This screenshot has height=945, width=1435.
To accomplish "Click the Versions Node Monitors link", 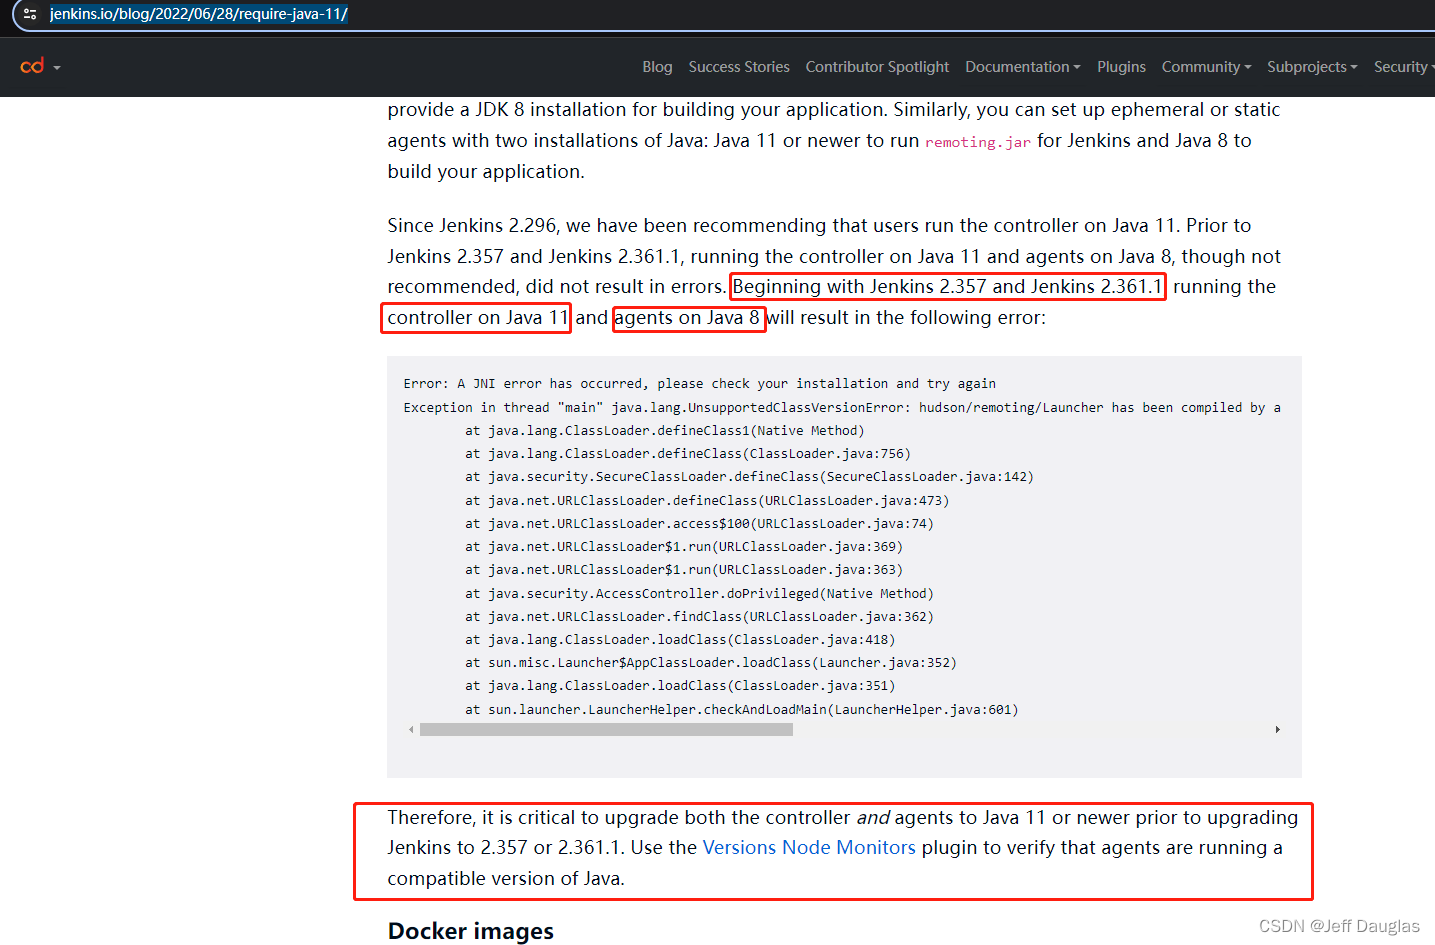I will [809, 847].
